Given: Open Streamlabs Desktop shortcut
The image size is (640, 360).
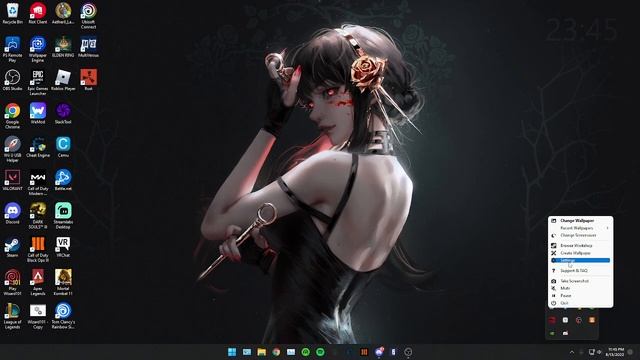Looking at the screenshot, I should point(63,216).
